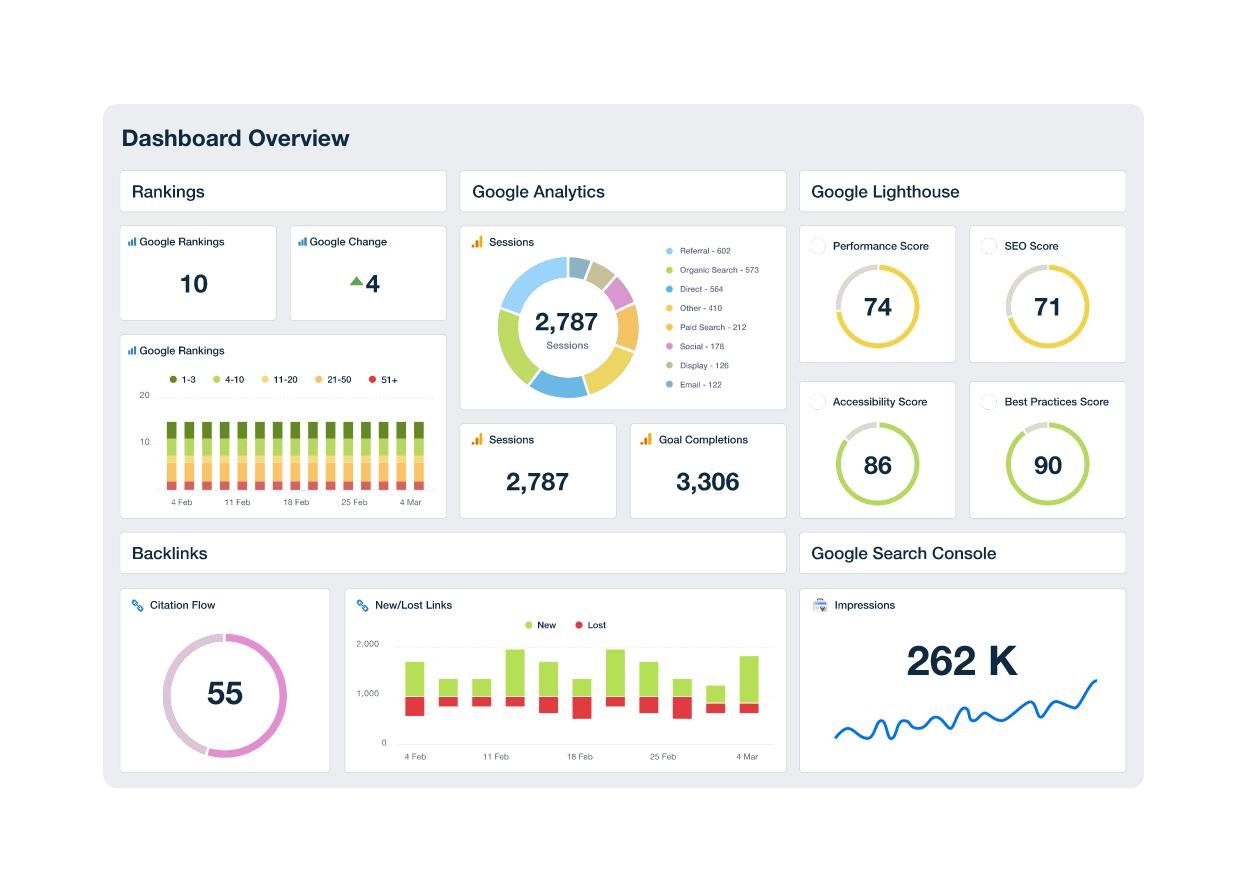Screen dimensions: 1248x892
Task: Click the analytics icon beside Goal Completions
Action: 647,440
